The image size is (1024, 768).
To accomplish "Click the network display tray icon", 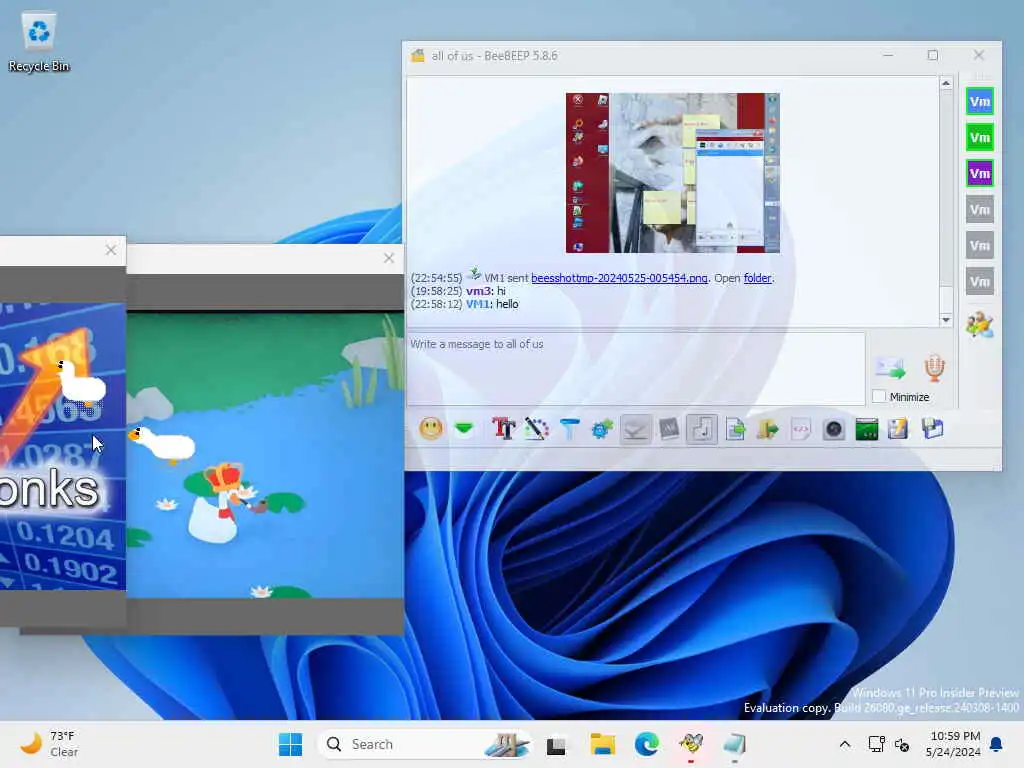I will pos(876,744).
